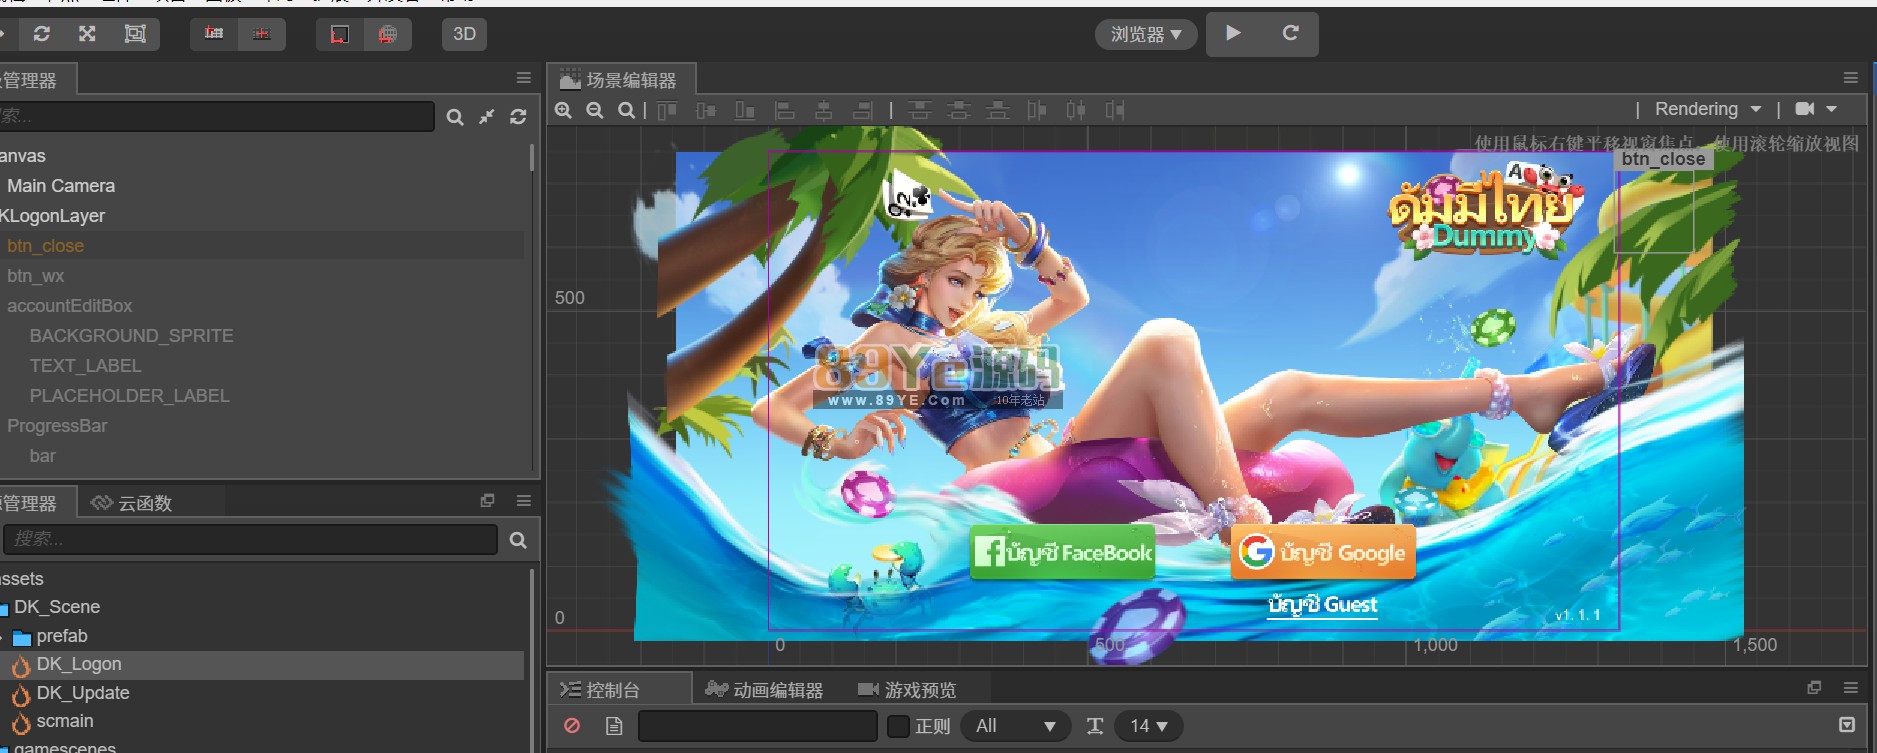
Task: Align selected nodes to right
Action: point(863,110)
